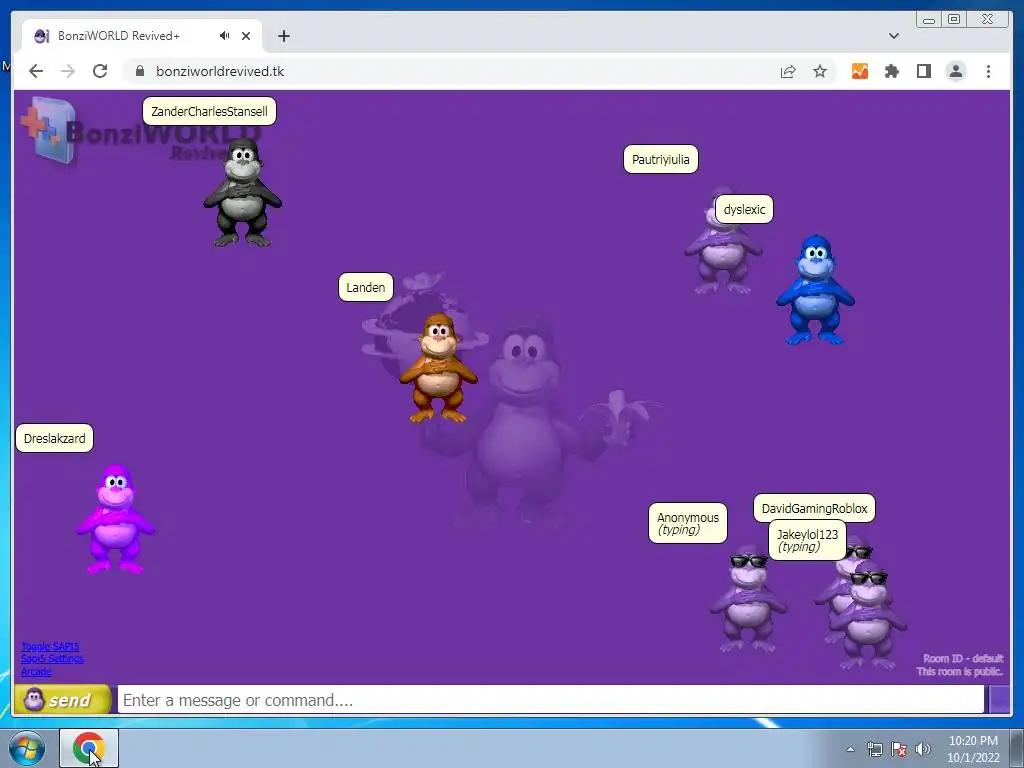Click the ZanderCharlesStansell name tag

click(210, 112)
